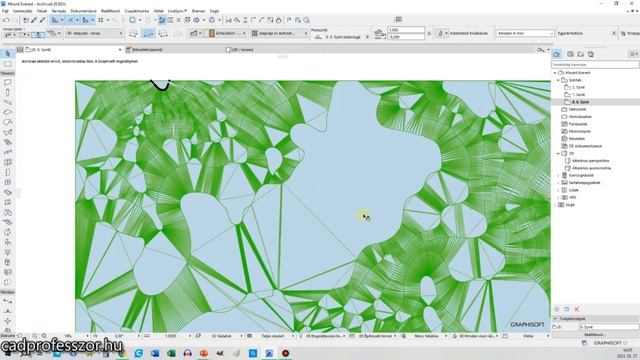Open the Layout Book in Navigator
The width and height of the screenshot is (640, 360).
pyautogui.click(x=580, y=54)
